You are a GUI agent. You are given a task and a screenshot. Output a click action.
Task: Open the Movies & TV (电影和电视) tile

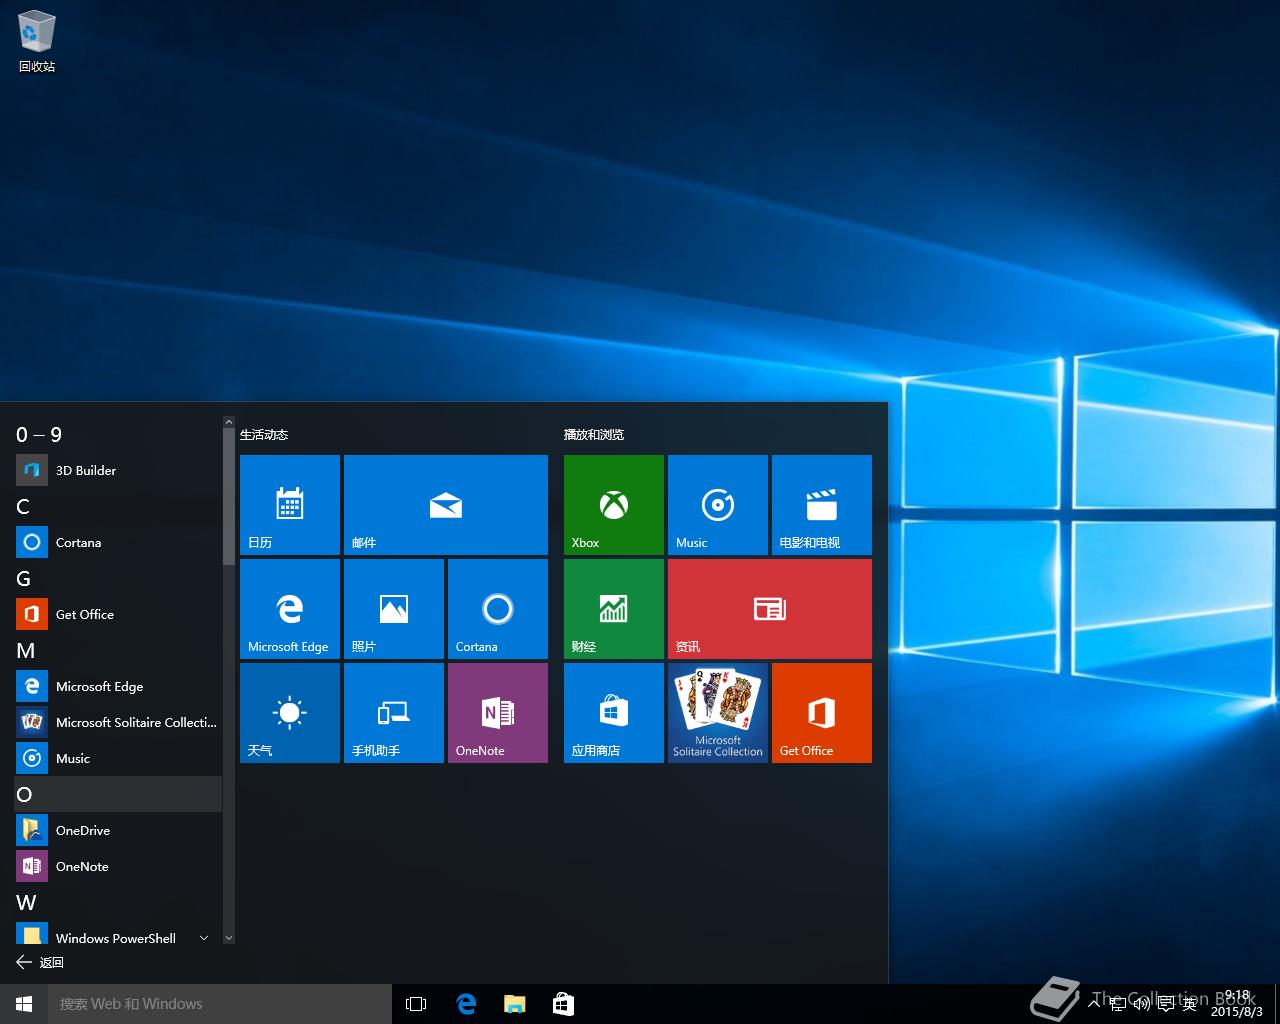tap(822, 505)
